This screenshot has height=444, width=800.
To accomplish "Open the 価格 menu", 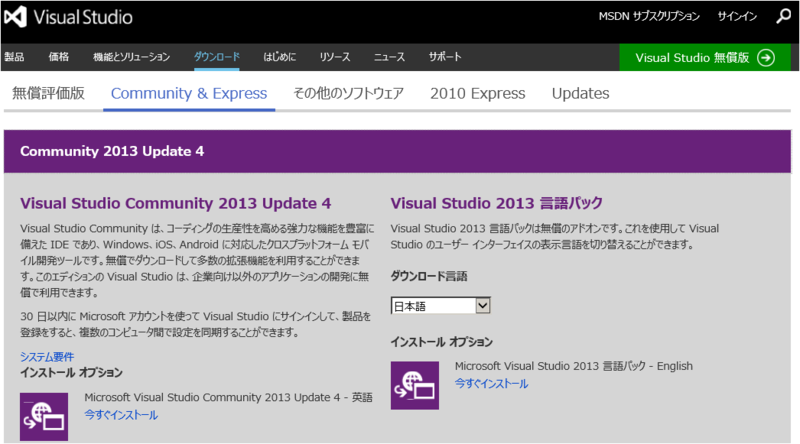I will pos(59,57).
